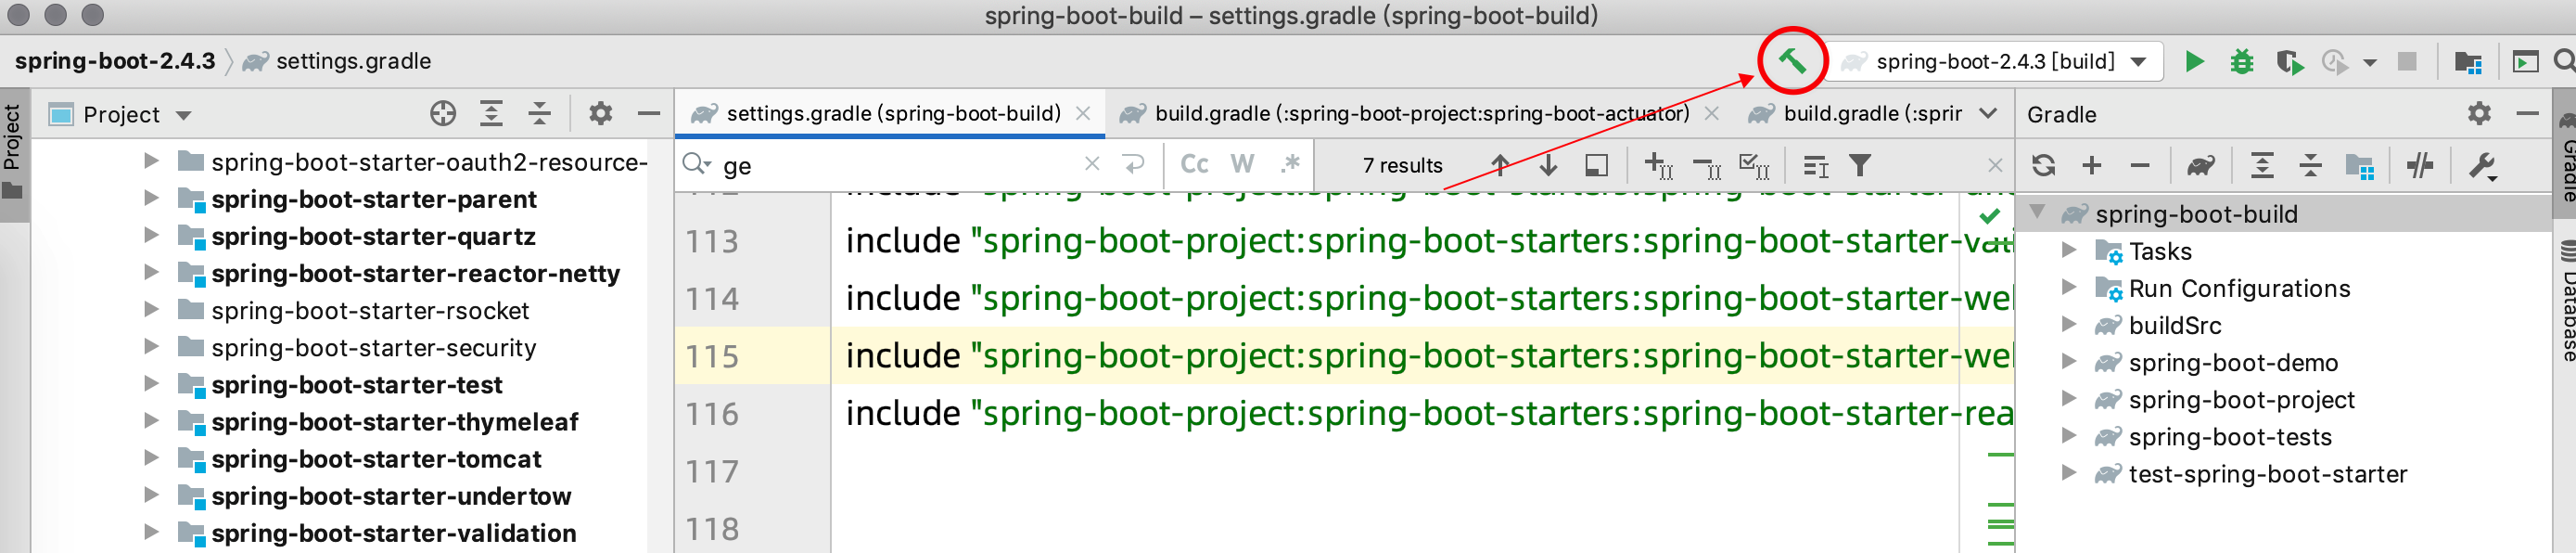Click the settings.gradle breadcrumb
The image size is (2576, 553).
tap(353, 62)
